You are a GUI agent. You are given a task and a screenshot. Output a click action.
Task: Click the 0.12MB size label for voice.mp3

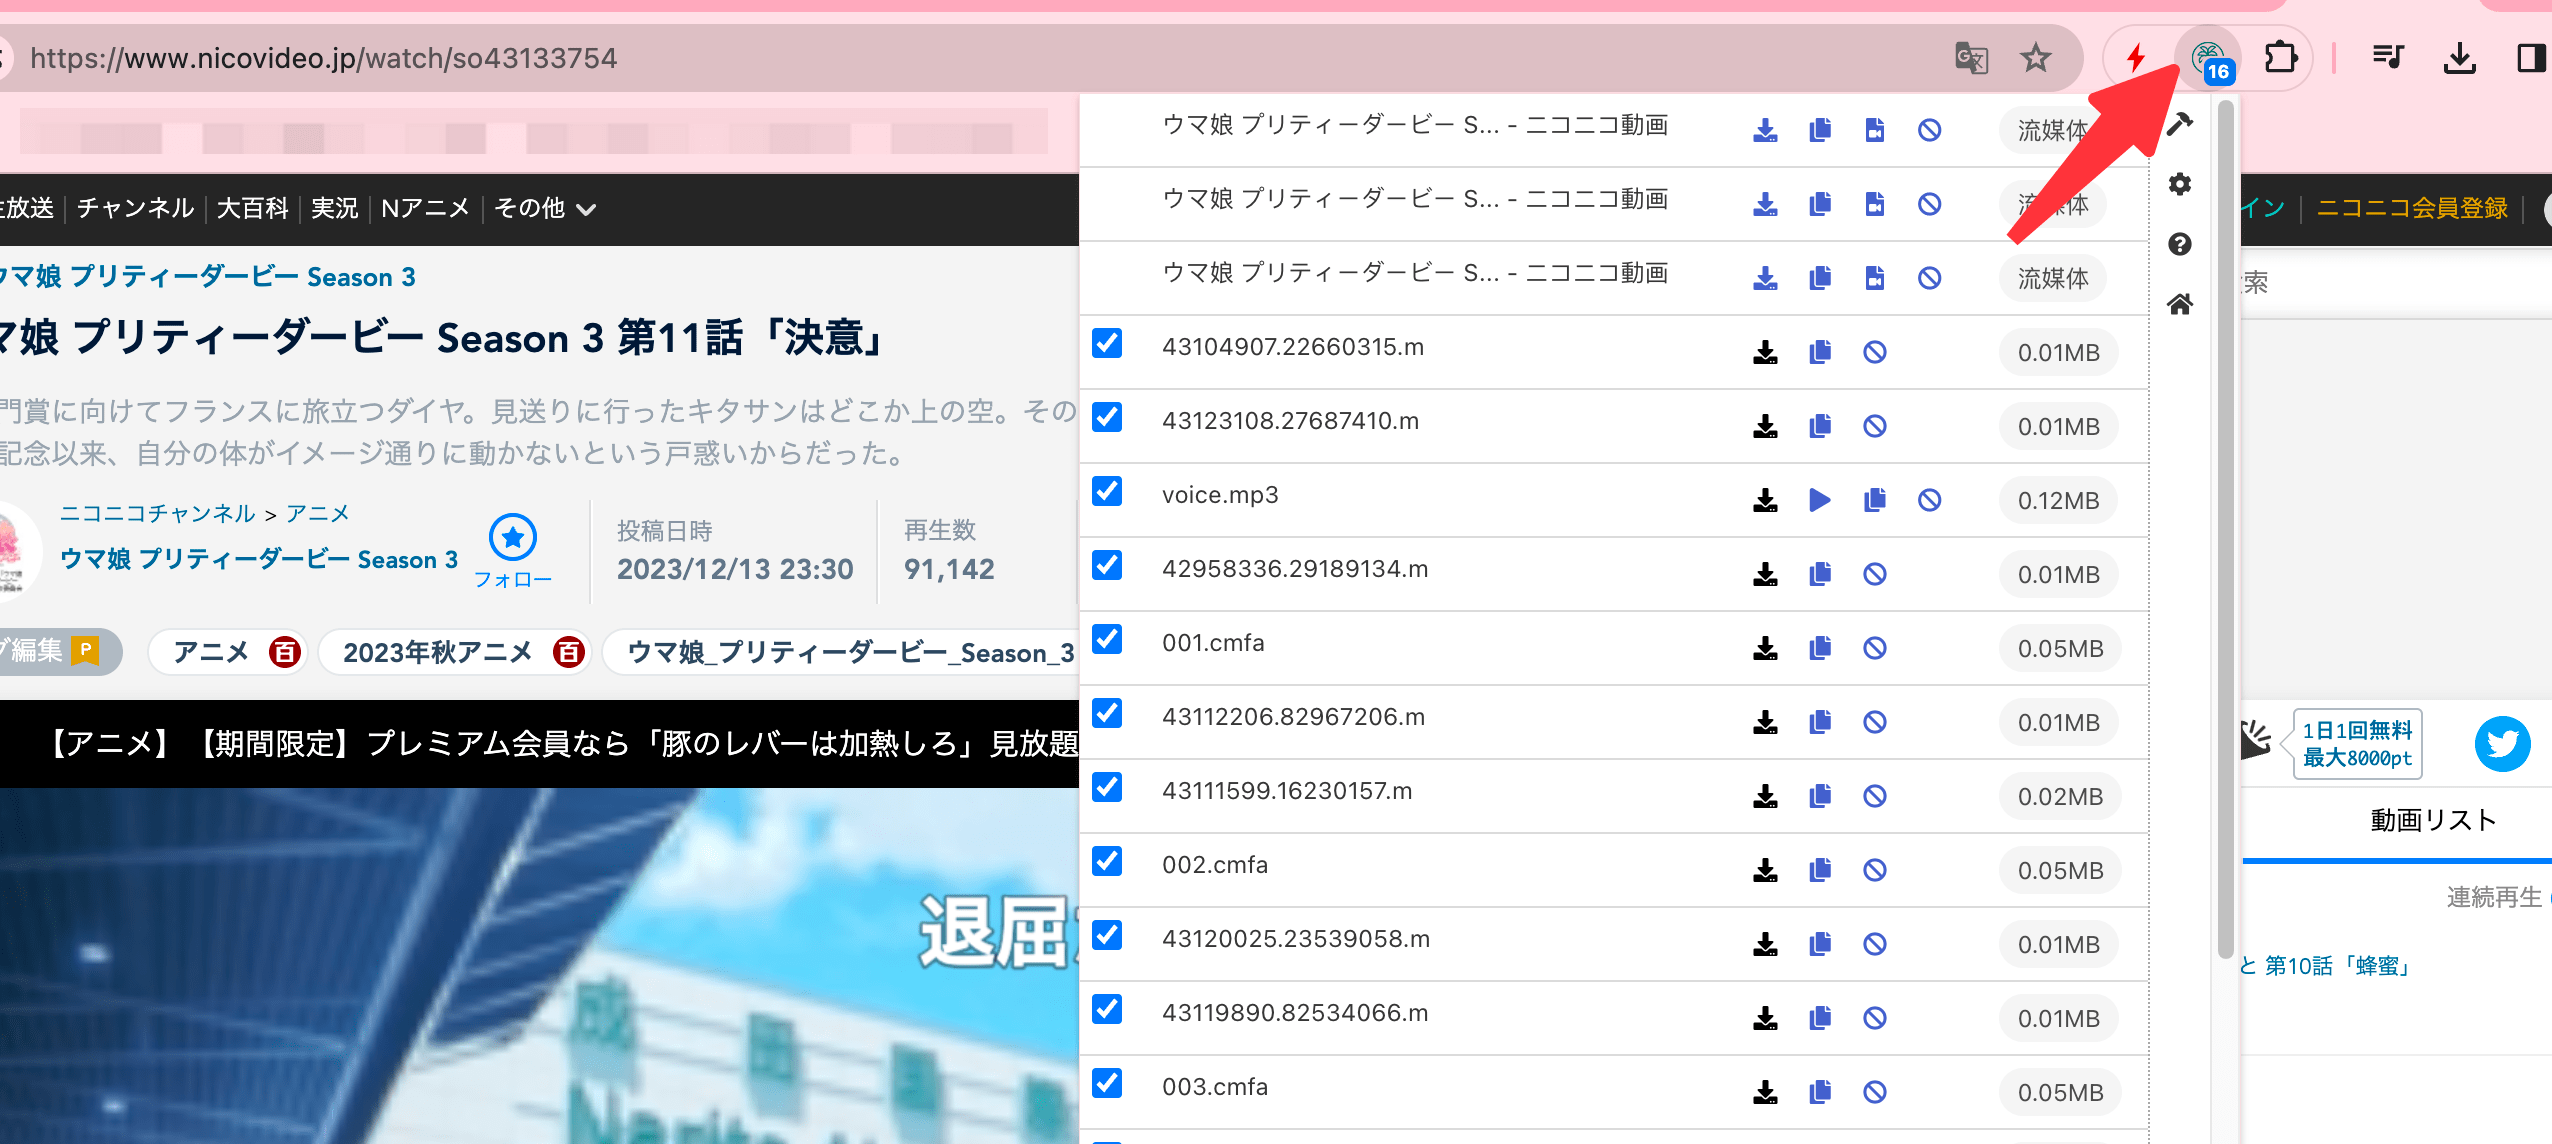[2058, 500]
